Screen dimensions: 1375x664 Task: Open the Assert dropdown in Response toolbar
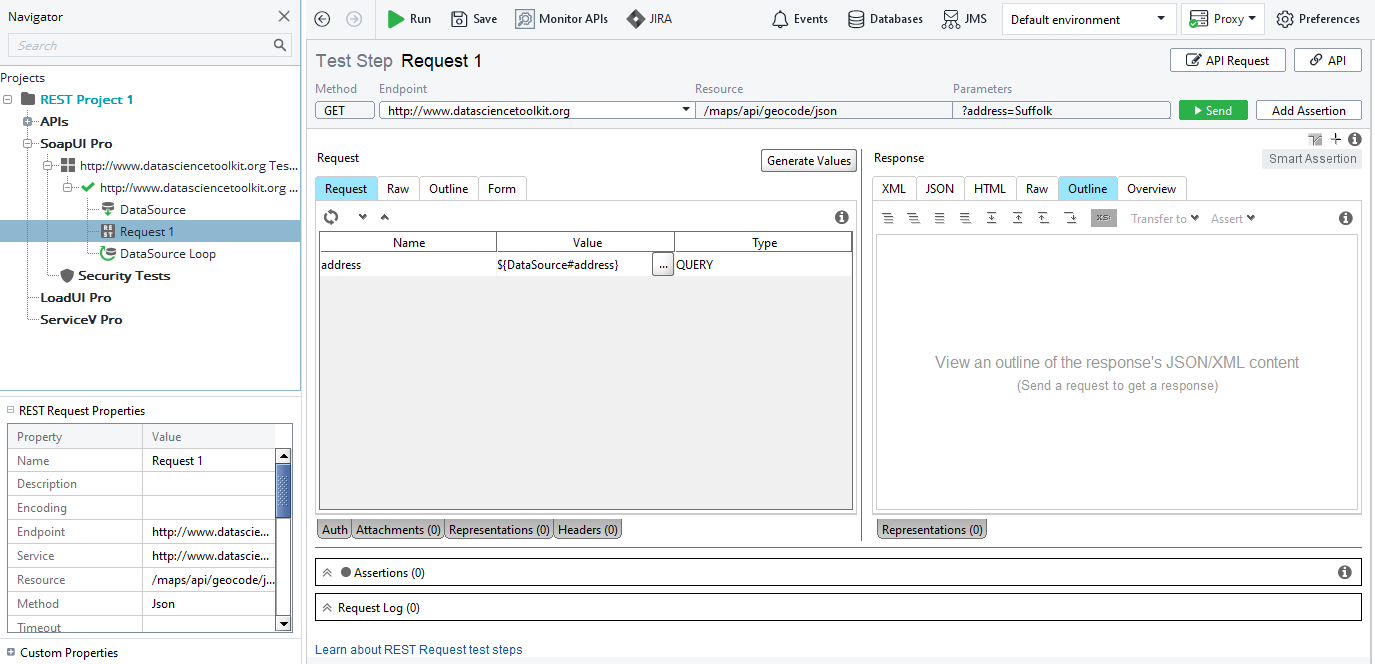tap(1233, 218)
